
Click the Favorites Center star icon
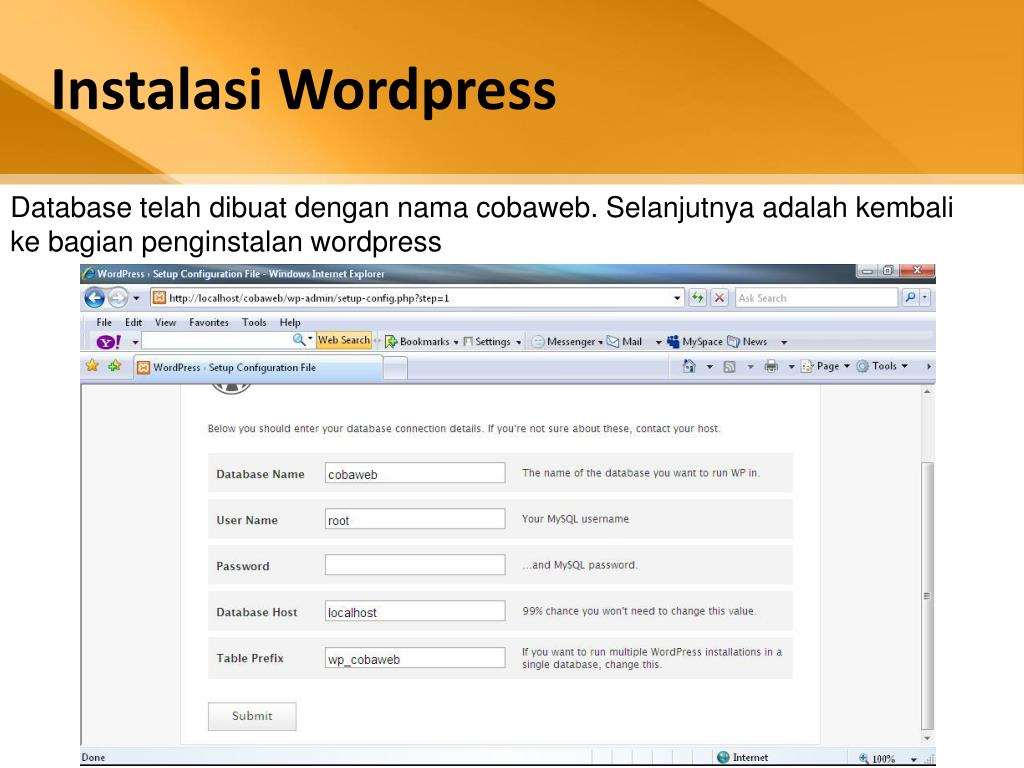coord(92,366)
